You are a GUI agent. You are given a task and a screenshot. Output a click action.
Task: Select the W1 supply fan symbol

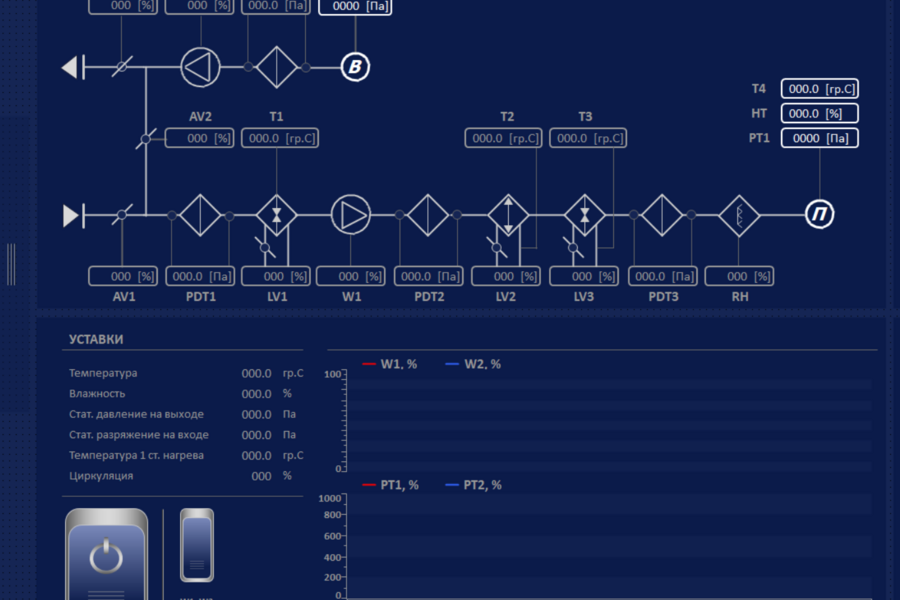[351, 215]
